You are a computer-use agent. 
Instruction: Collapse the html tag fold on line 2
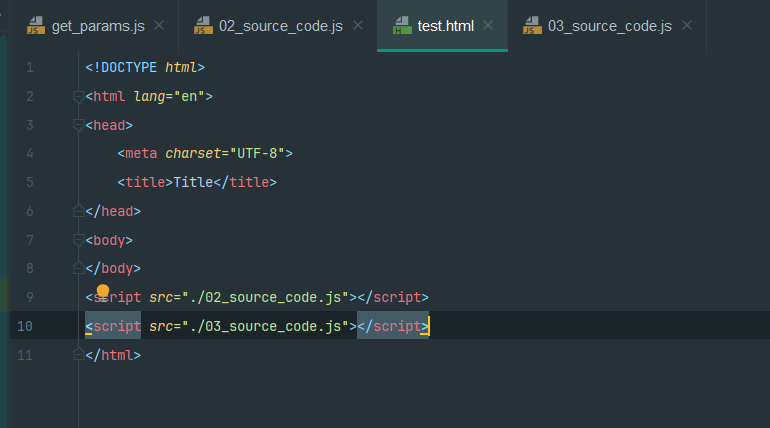[x=78, y=97]
